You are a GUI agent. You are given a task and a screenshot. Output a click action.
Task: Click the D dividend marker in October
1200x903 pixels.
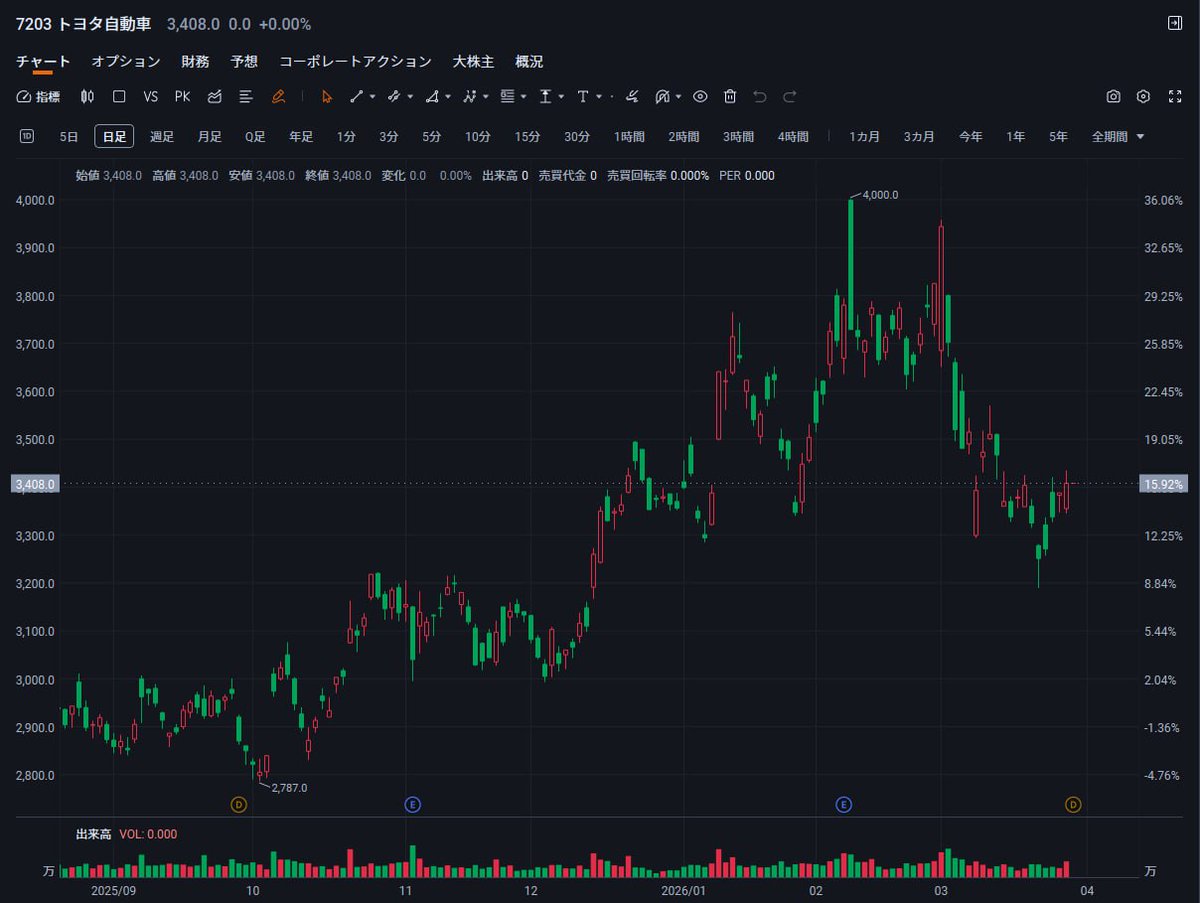point(238,804)
